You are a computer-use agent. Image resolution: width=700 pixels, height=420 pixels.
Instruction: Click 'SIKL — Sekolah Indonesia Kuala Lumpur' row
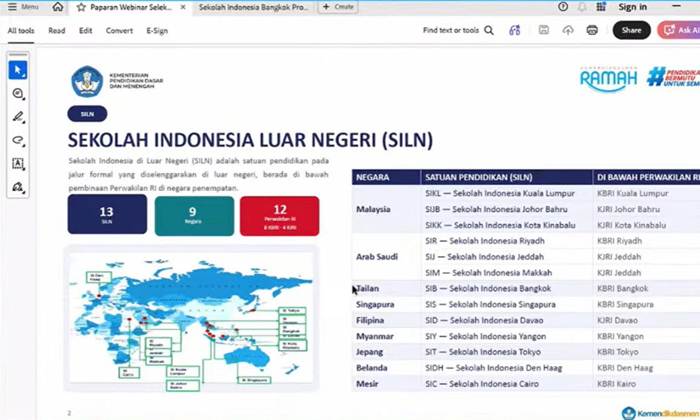click(500, 193)
